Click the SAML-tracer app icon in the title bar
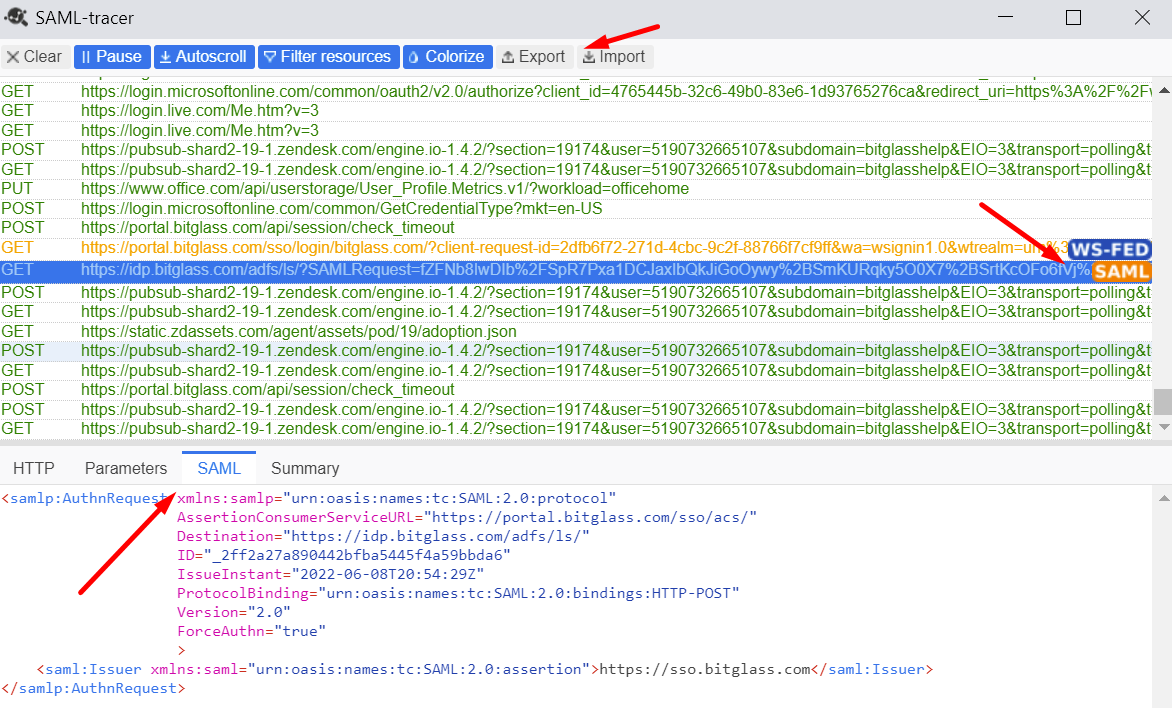The width and height of the screenshot is (1172, 708). [16, 16]
